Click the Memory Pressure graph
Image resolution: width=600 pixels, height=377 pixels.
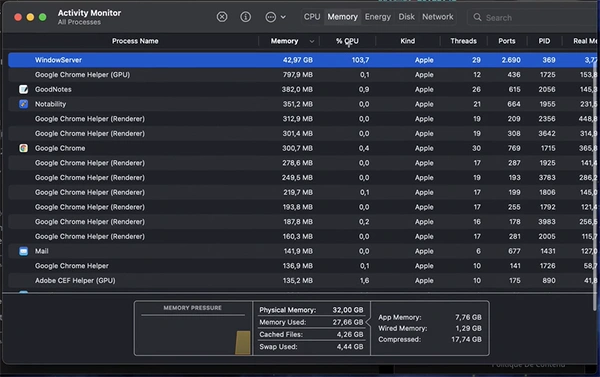[193, 328]
